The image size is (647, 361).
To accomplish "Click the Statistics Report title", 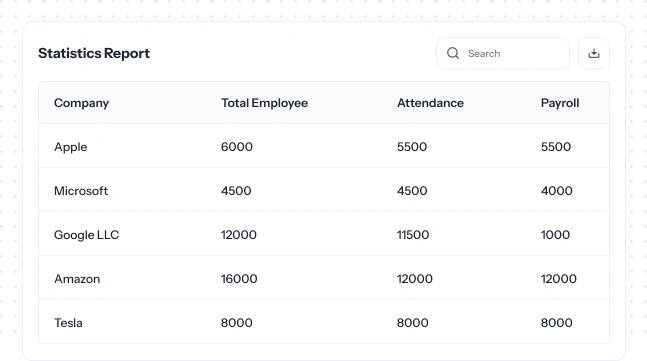I will pos(94,53).
